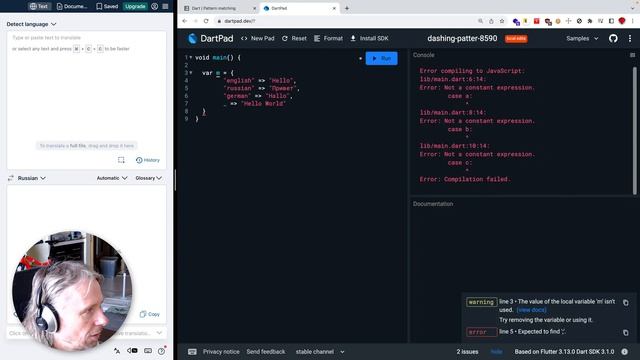Click the browser back arrow
640x360 pixels.
(x=184, y=21)
